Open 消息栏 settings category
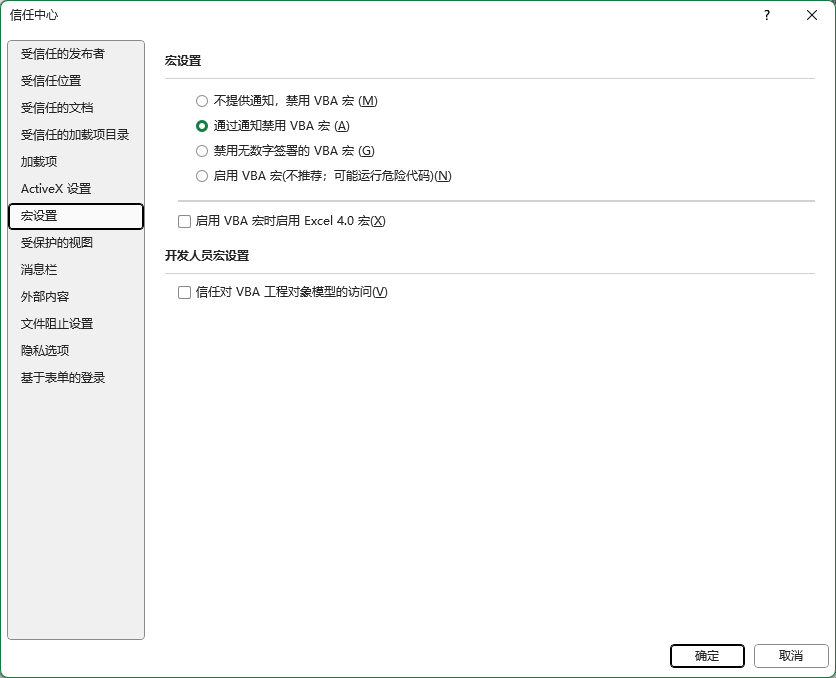The height and width of the screenshot is (678, 836). click(76, 270)
